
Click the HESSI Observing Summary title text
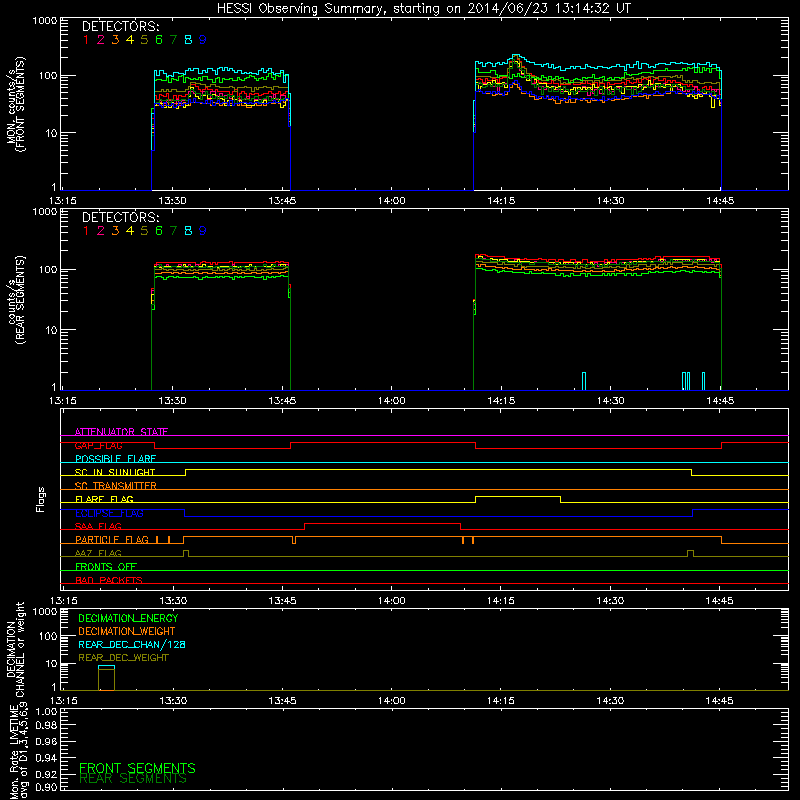(423, 9)
